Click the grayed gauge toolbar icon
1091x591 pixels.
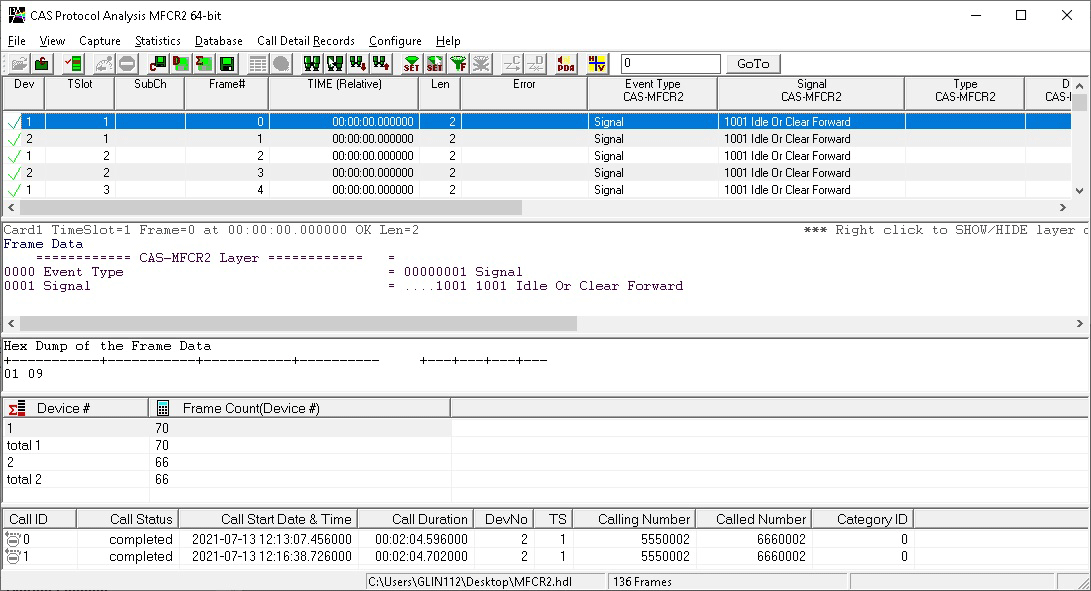(x=104, y=64)
